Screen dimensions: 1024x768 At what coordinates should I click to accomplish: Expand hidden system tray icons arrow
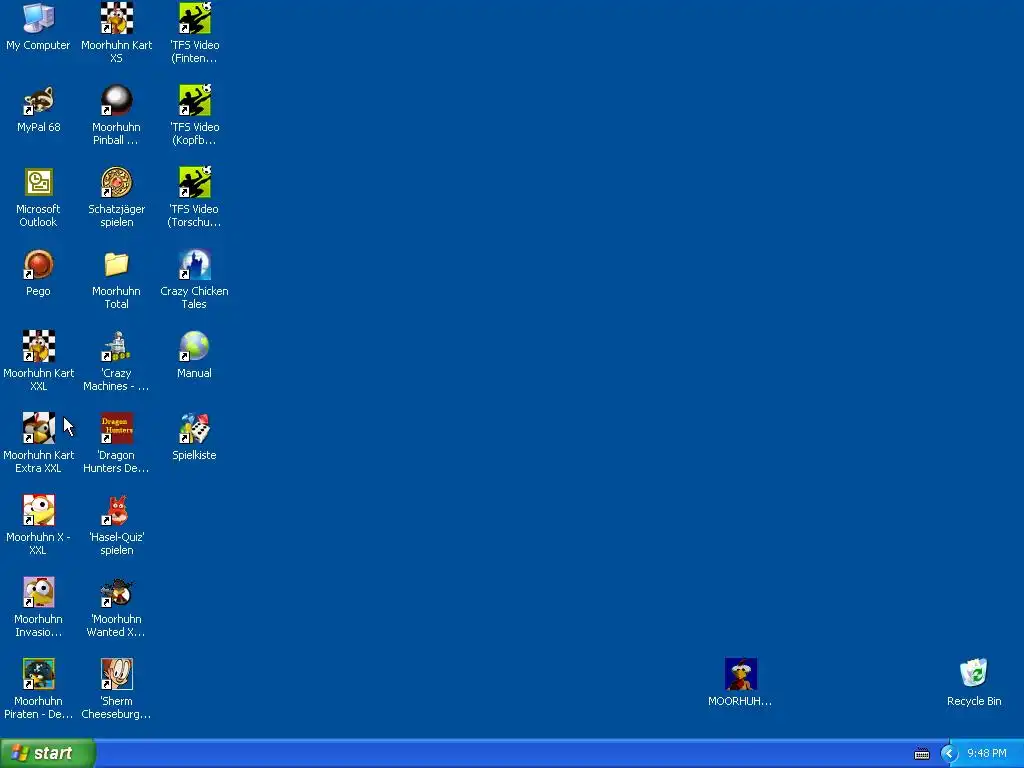point(949,754)
